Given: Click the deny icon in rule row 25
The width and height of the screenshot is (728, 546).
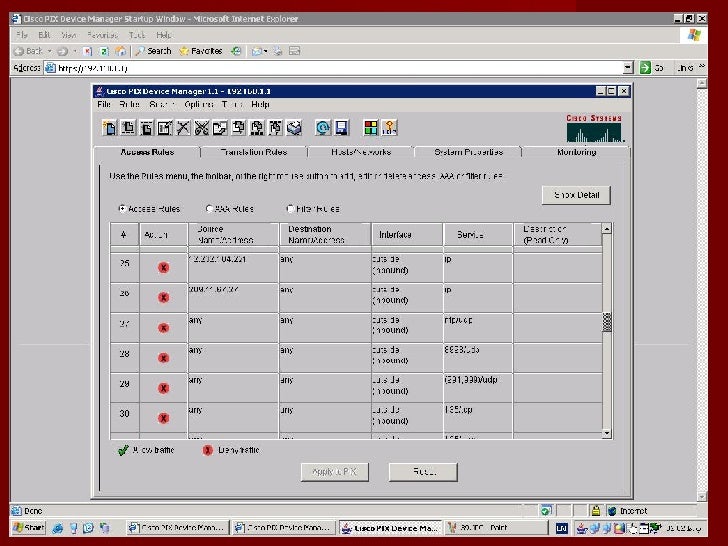Looking at the screenshot, I should 163,267.
